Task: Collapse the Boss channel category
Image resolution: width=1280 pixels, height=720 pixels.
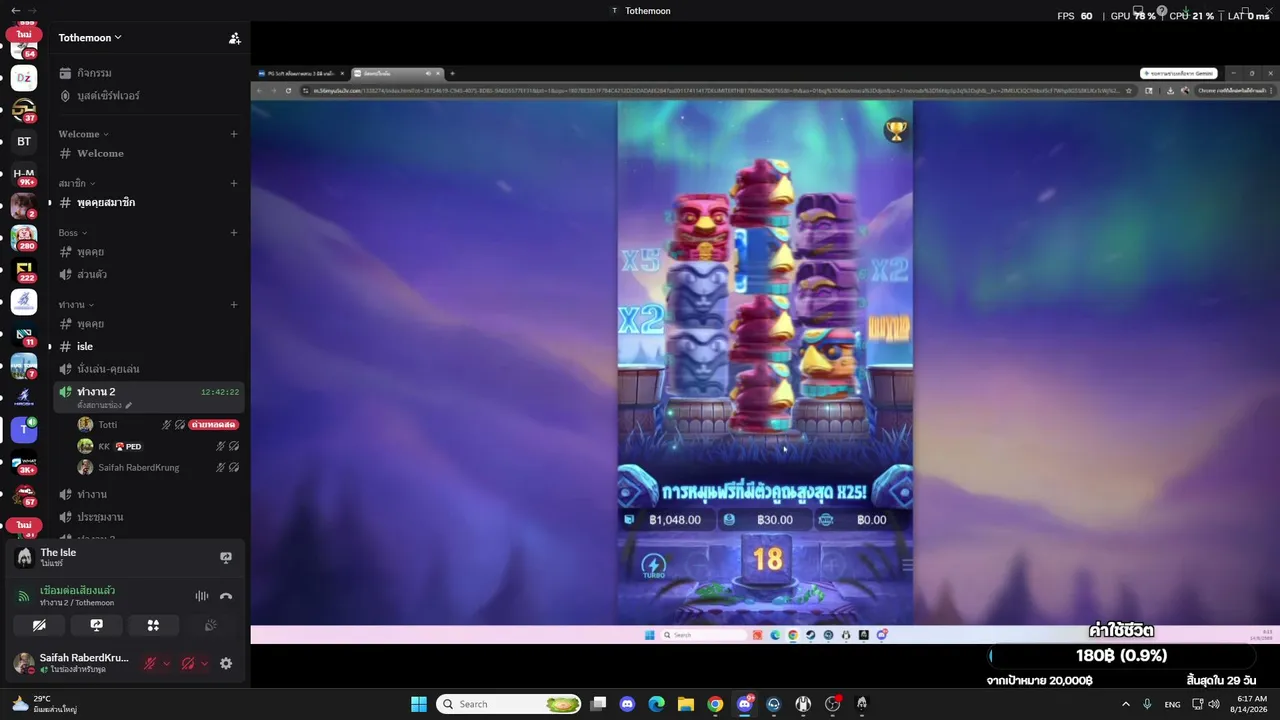Action: tap(73, 233)
